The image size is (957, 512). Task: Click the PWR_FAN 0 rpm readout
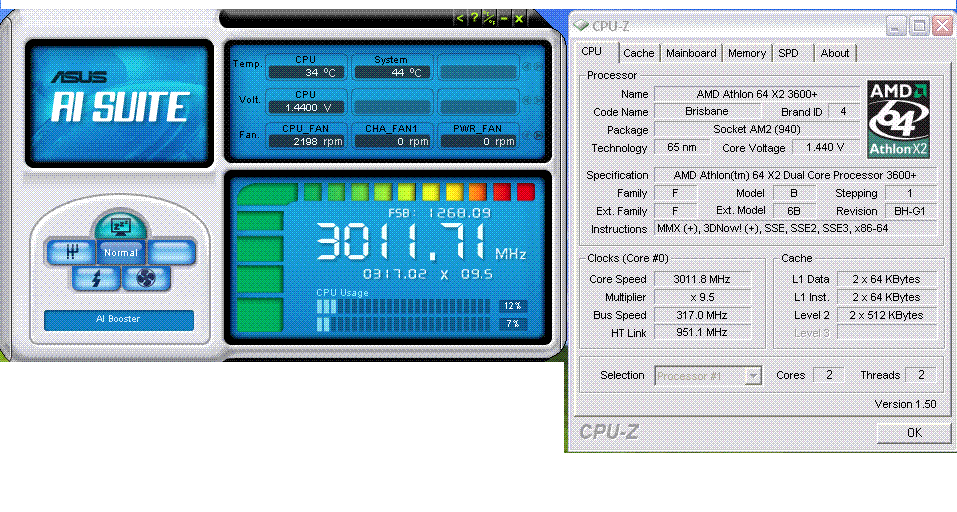coord(478,142)
